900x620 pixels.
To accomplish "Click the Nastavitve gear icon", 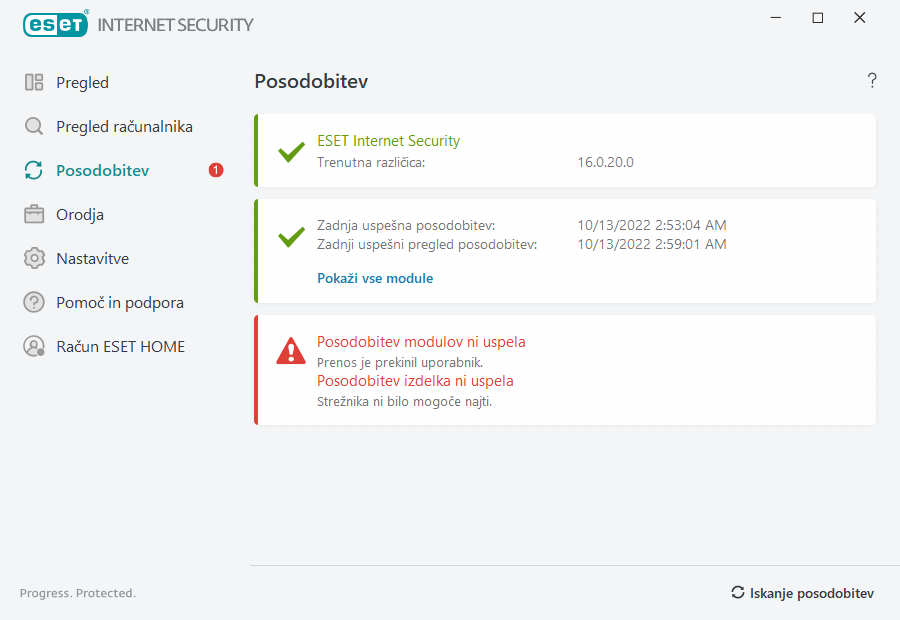I will tap(34, 259).
